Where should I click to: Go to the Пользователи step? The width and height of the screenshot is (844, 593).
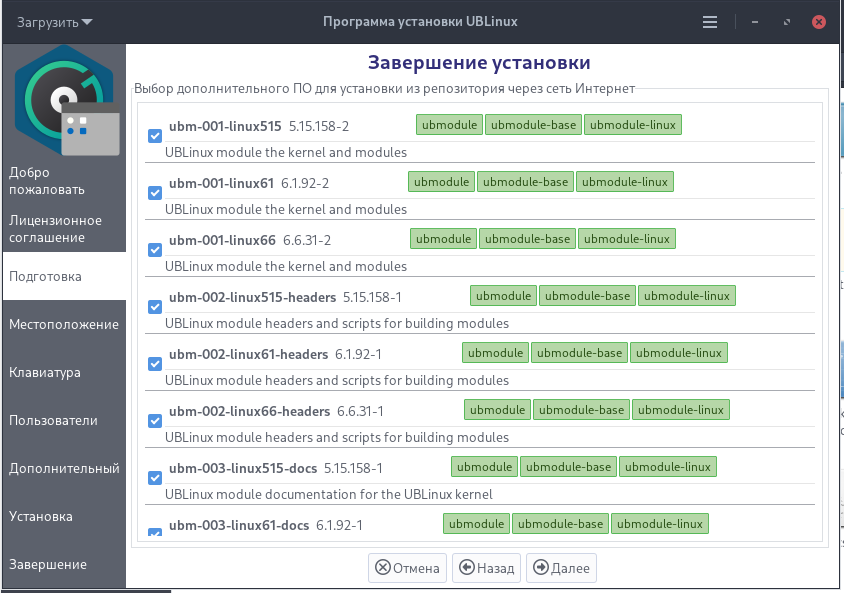tap(64, 420)
